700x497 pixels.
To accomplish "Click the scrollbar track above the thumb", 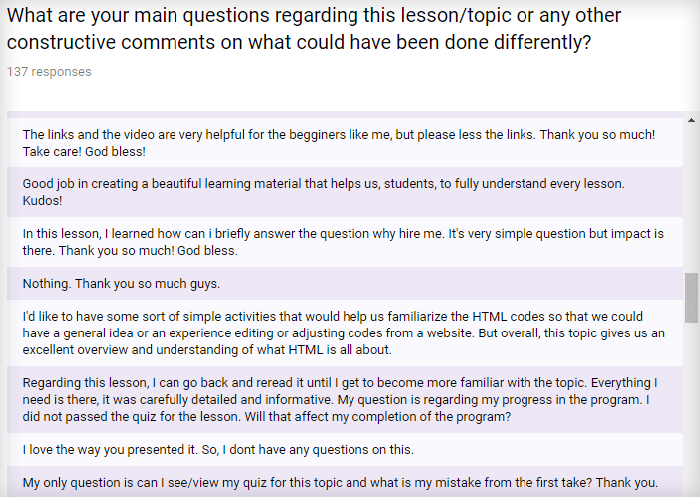I will click(x=691, y=199).
